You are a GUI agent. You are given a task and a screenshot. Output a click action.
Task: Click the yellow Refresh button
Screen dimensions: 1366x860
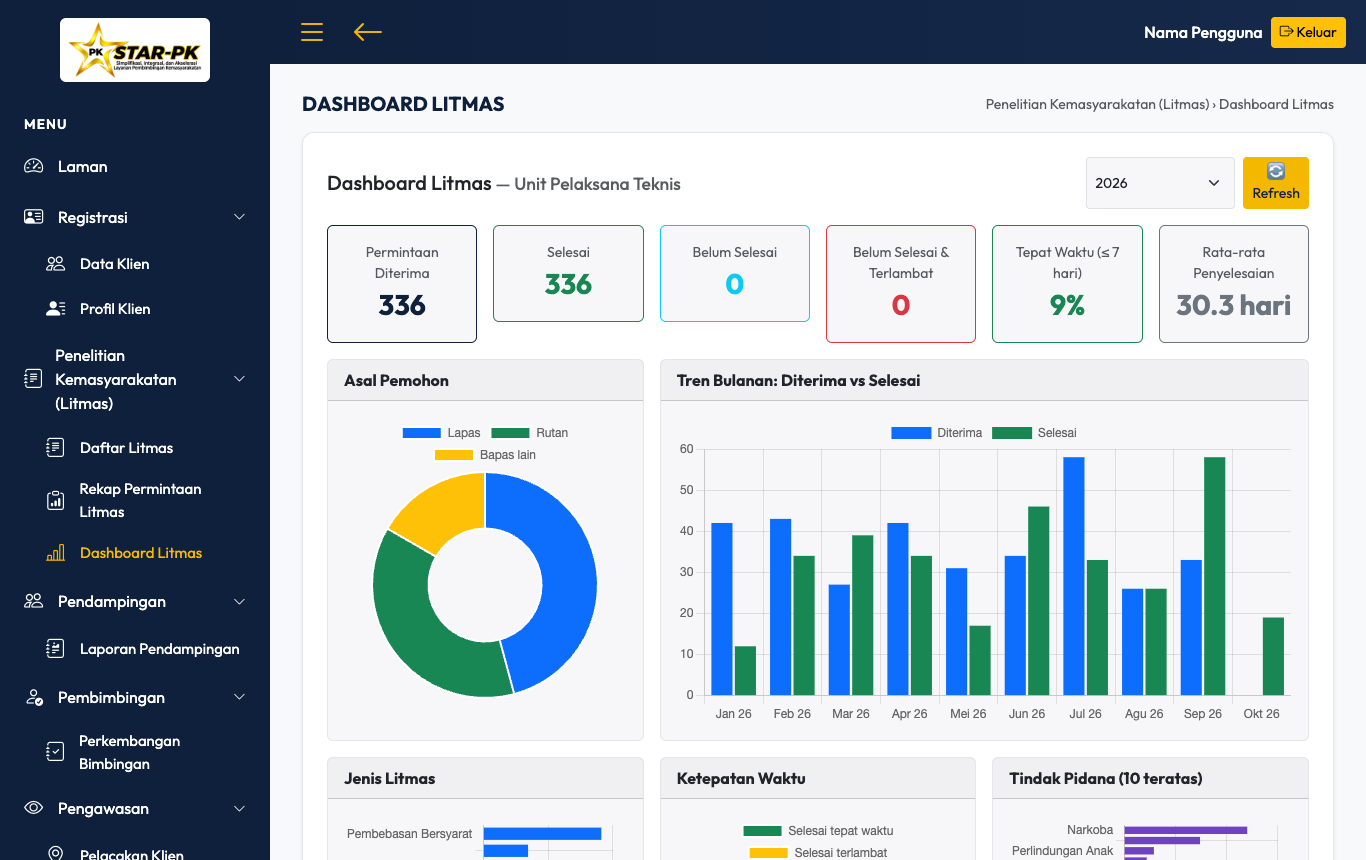click(x=1276, y=183)
